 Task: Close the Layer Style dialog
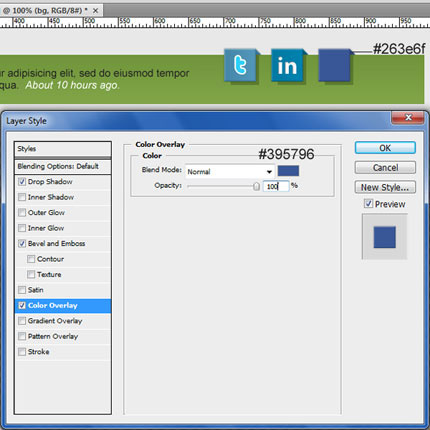pos(408,117)
